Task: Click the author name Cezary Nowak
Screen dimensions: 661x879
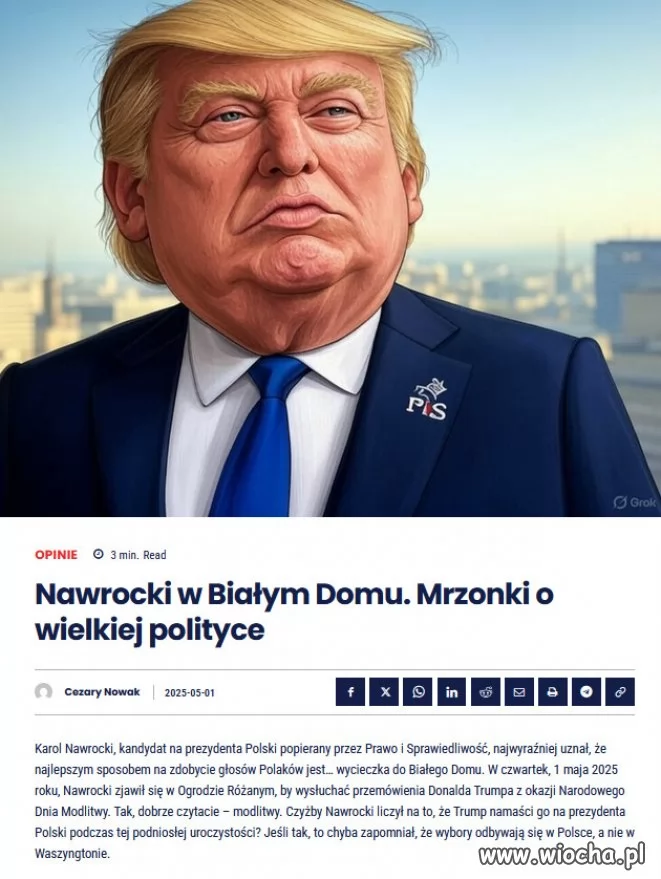Action: pyautogui.click(x=102, y=692)
